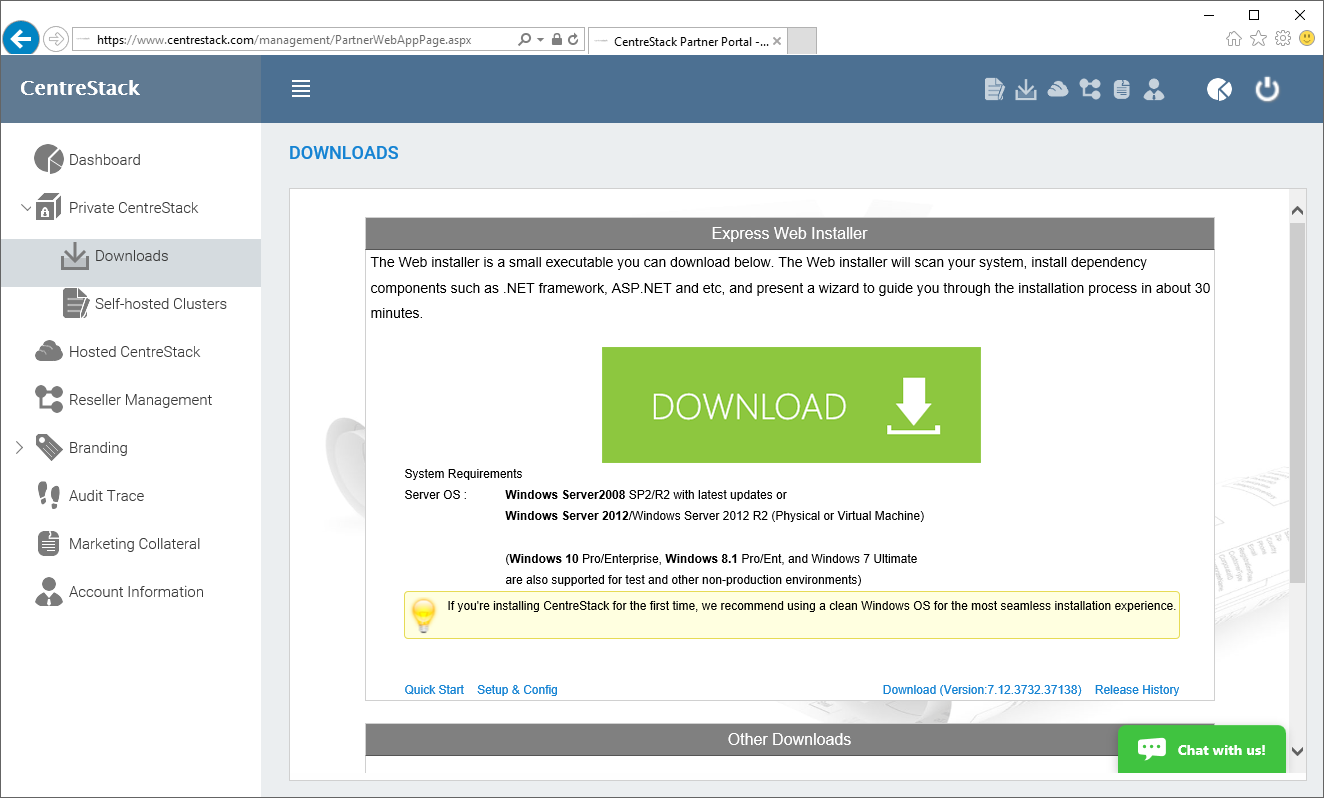Viewport: 1324px width, 798px height.
Task: Open a new browser tab
Action: click(x=803, y=41)
